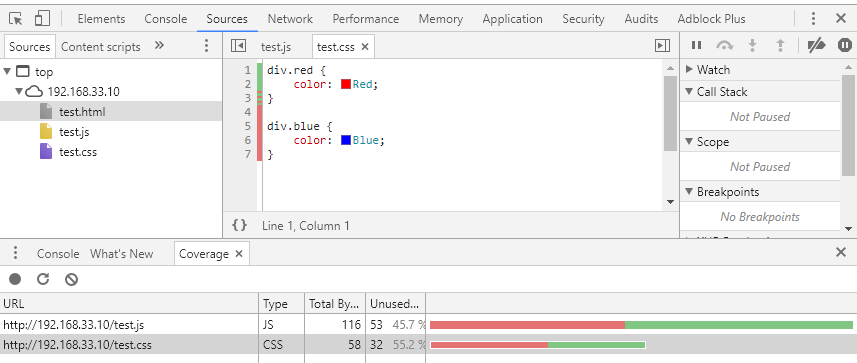857x363 pixels.
Task: Sort coverage by URL column header
Action: tap(130, 303)
